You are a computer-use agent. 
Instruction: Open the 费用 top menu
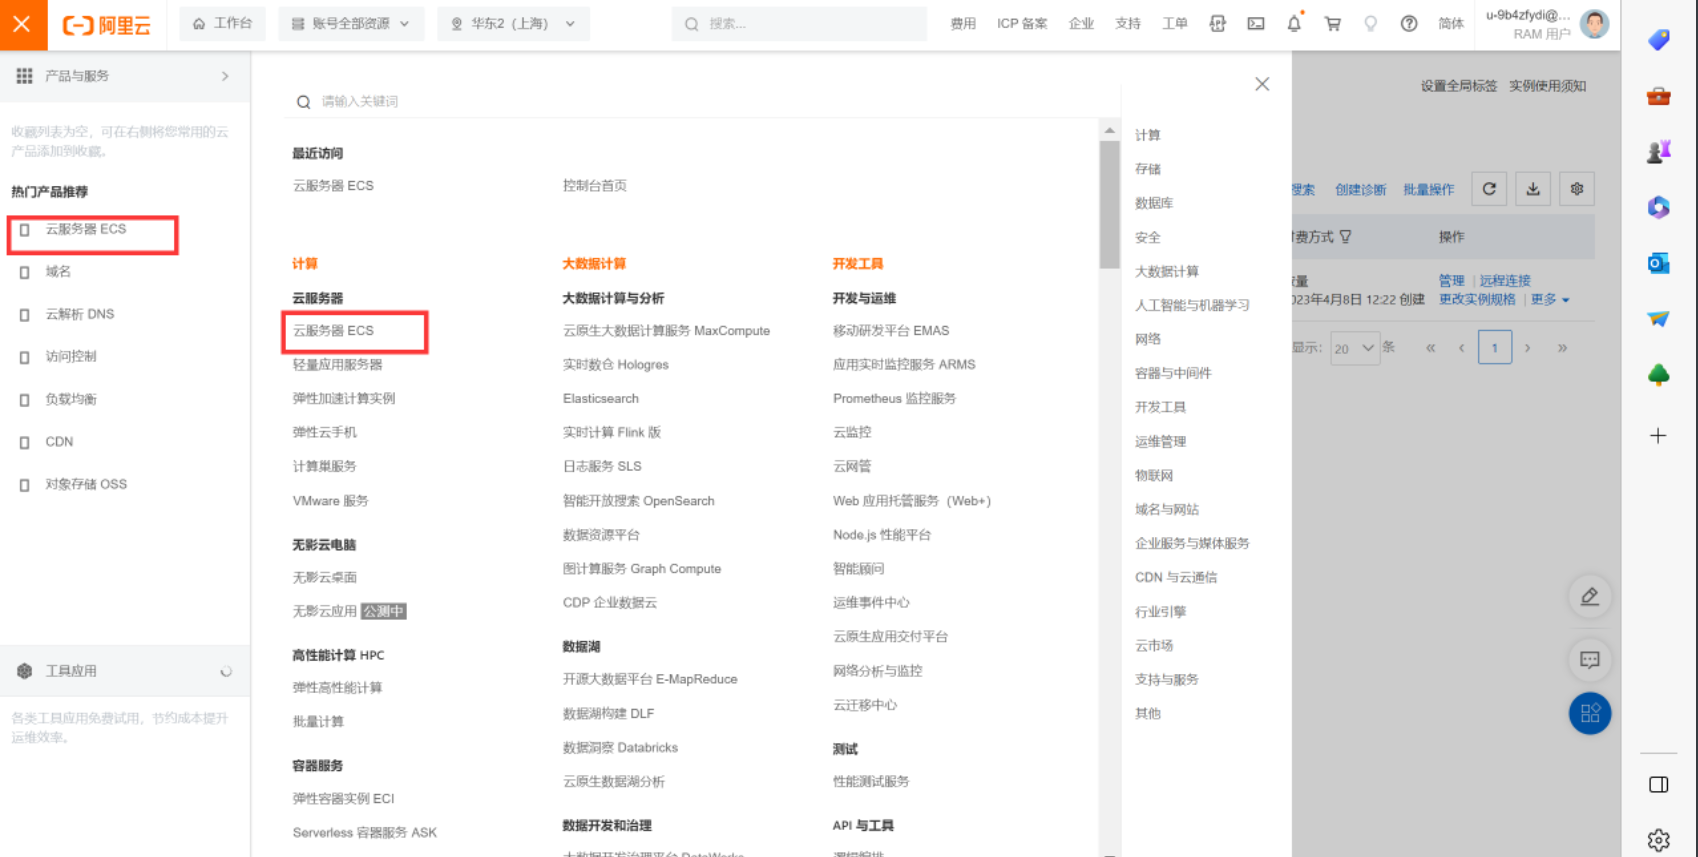(963, 24)
